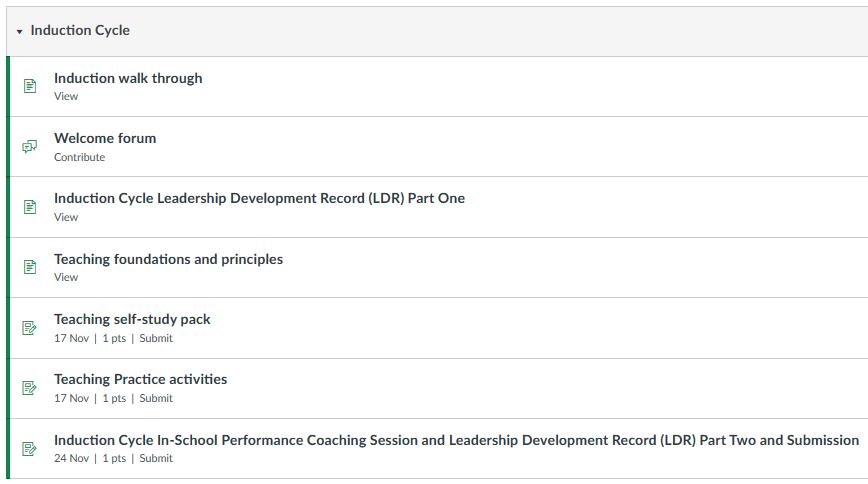The width and height of the screenshot is (868, 484).
Task: Click the Induction Cycle module header title
Action: (x=80, y=30)
